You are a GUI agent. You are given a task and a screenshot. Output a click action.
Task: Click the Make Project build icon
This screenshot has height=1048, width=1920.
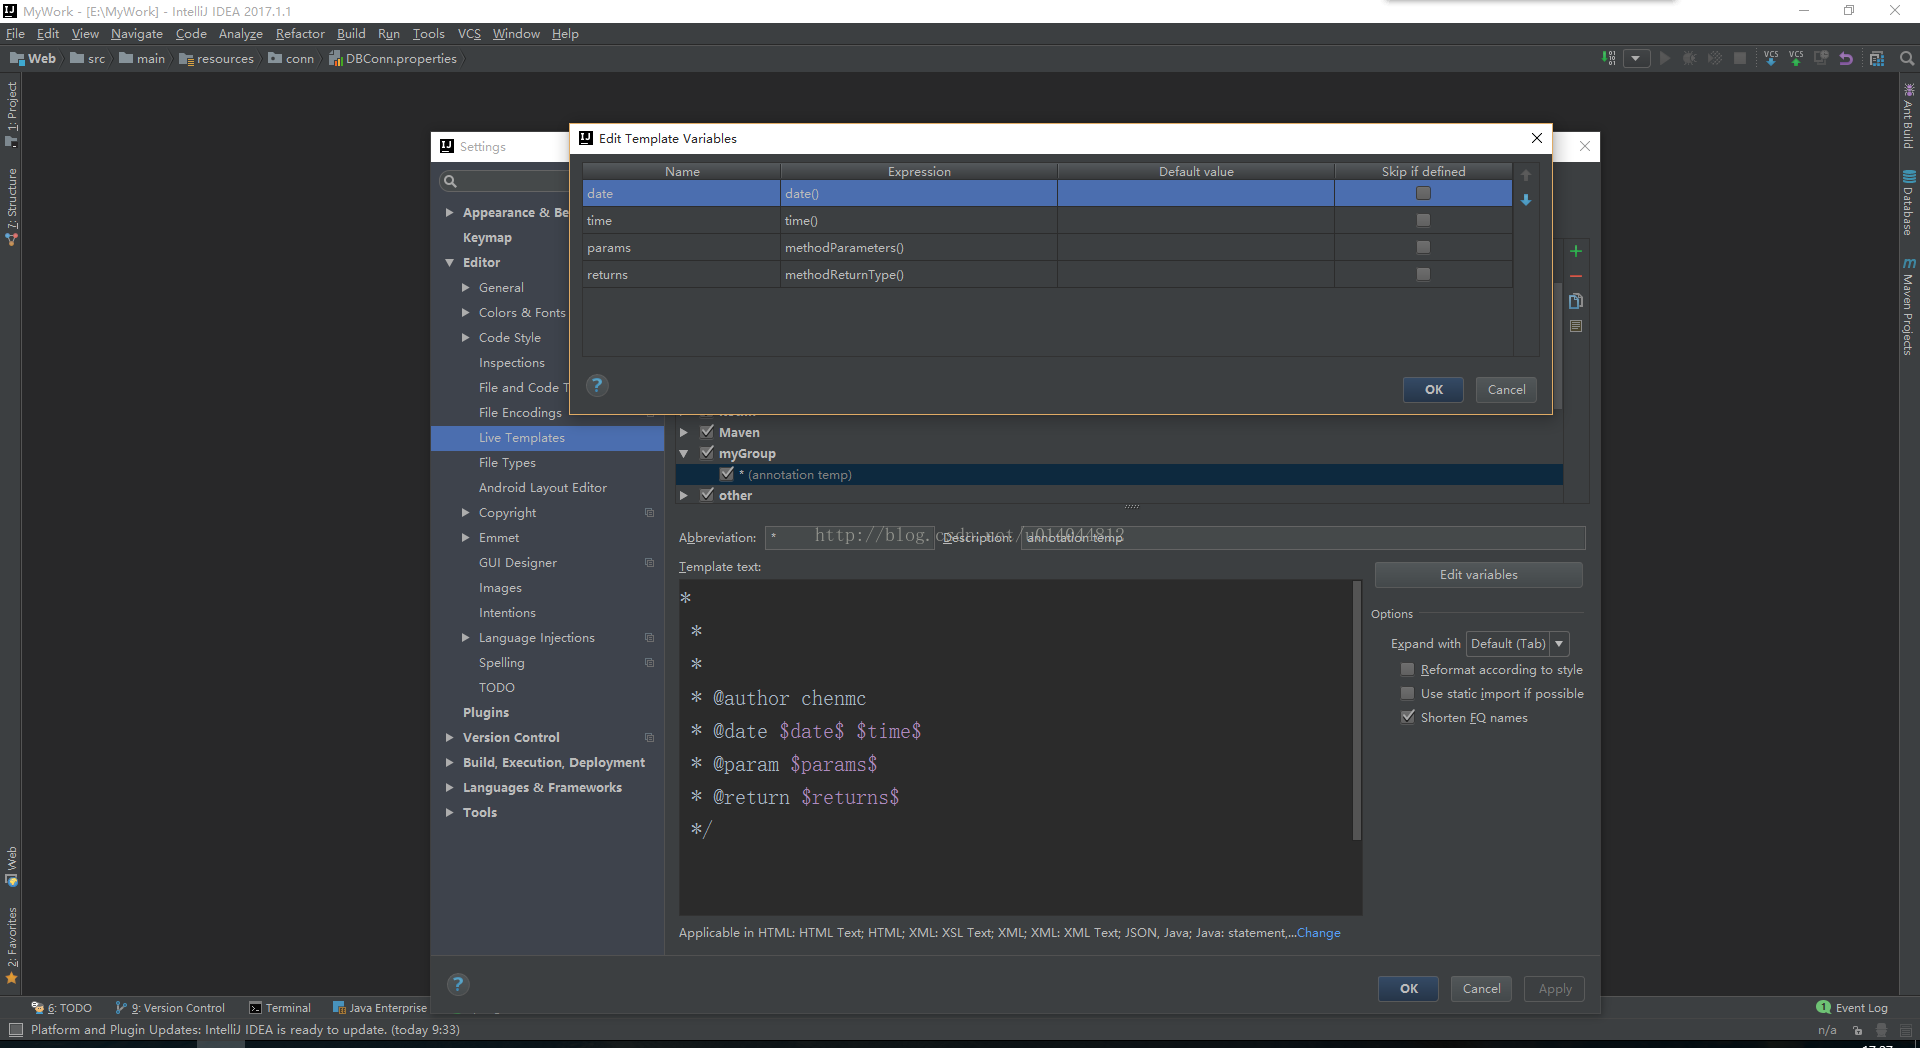point(1608,58)
